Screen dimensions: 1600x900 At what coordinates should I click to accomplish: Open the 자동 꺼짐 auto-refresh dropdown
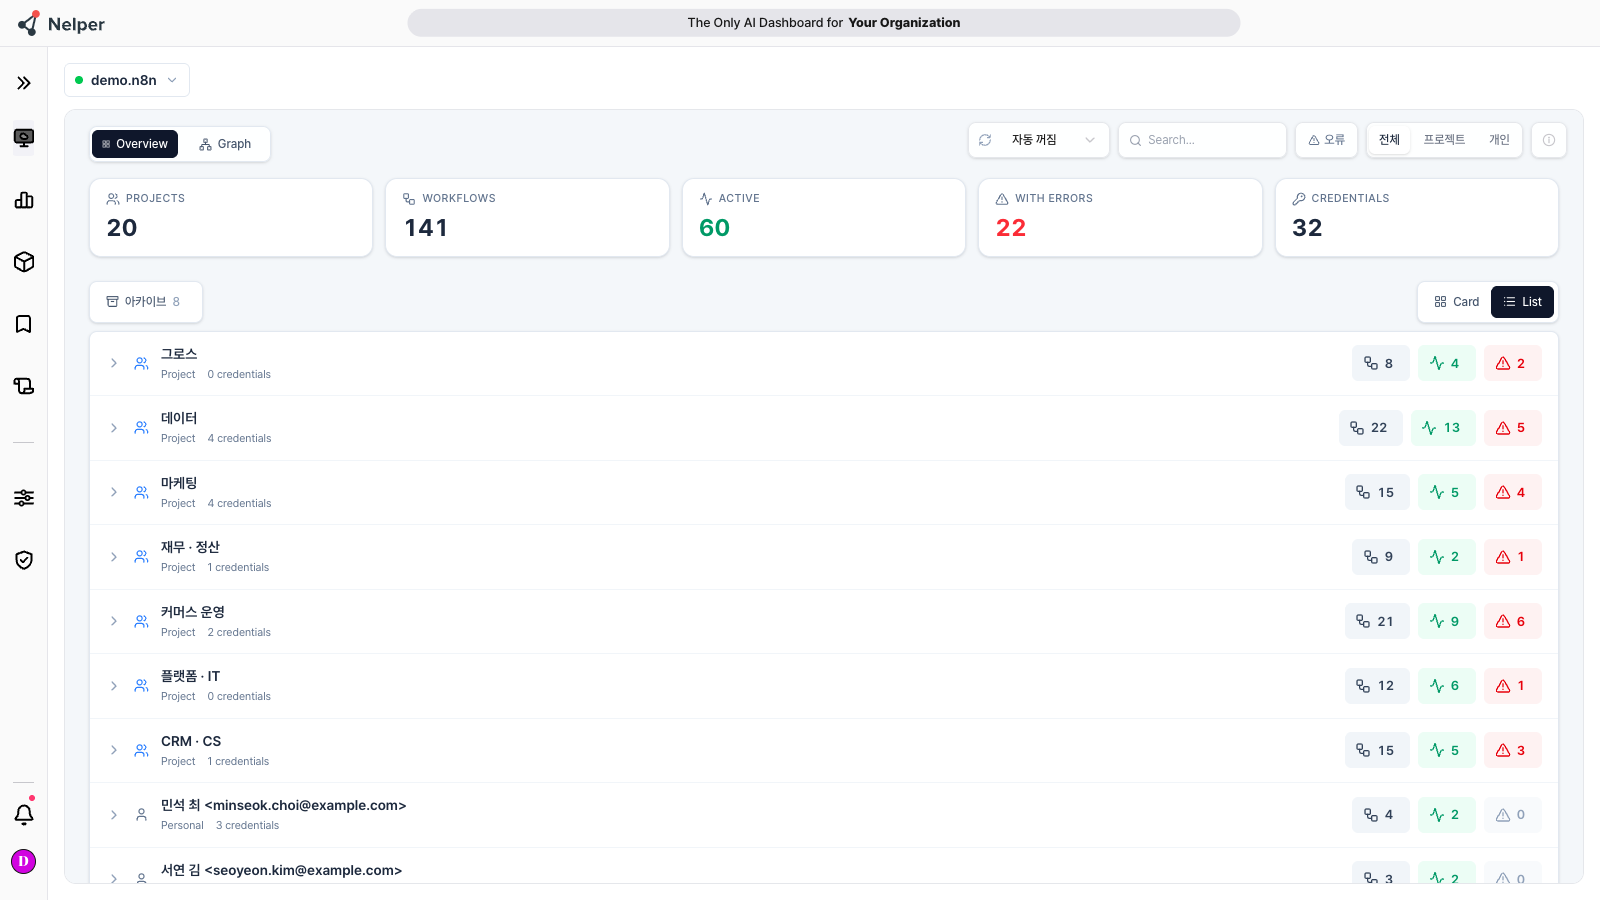1038,140
